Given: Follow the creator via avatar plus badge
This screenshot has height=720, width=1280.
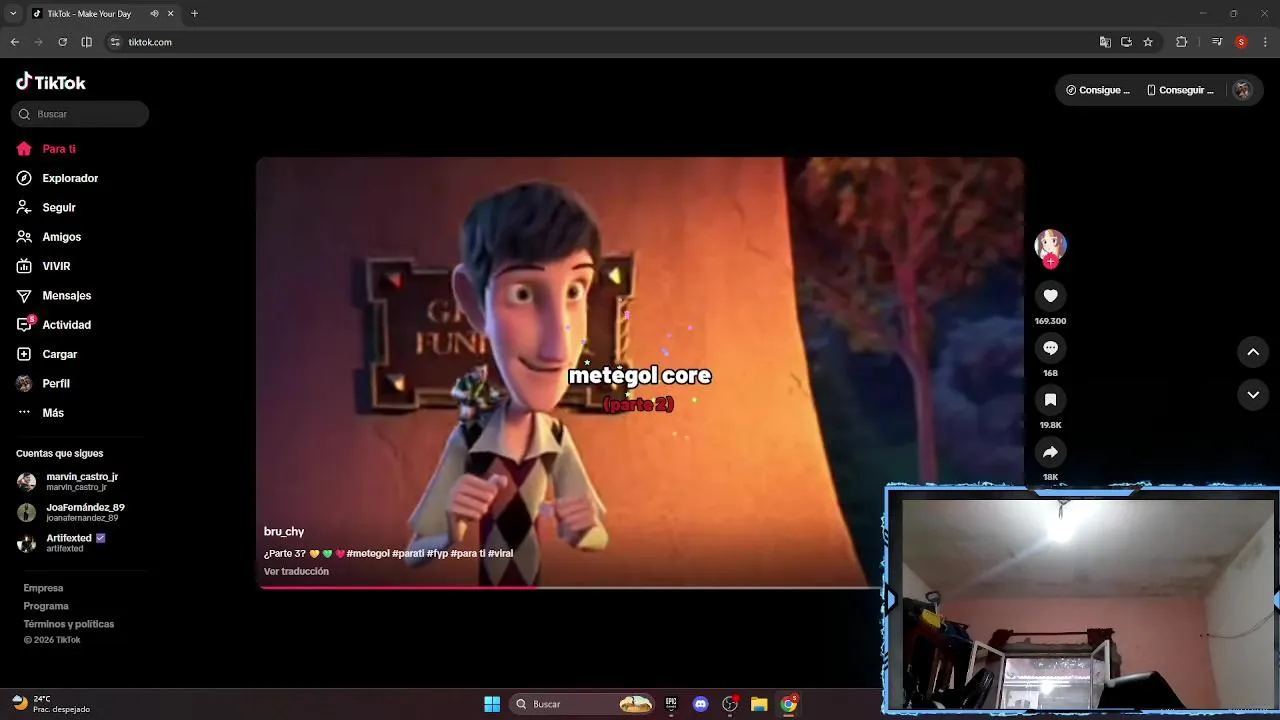Looking at the screenshot, I should pos(1050,262).
